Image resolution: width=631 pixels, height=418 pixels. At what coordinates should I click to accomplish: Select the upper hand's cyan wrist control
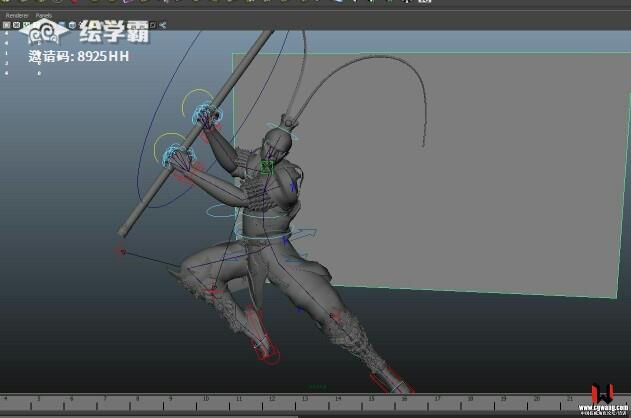[x=206, y=113]
